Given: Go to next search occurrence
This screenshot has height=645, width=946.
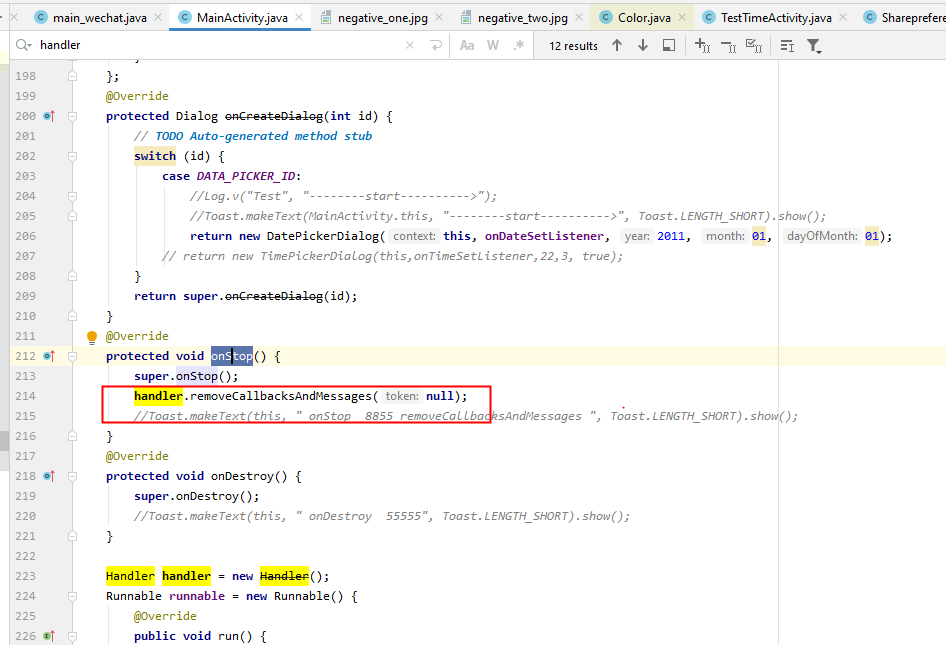Looking at the screenshot, I should pyautogui.click(x=643, y=45).
